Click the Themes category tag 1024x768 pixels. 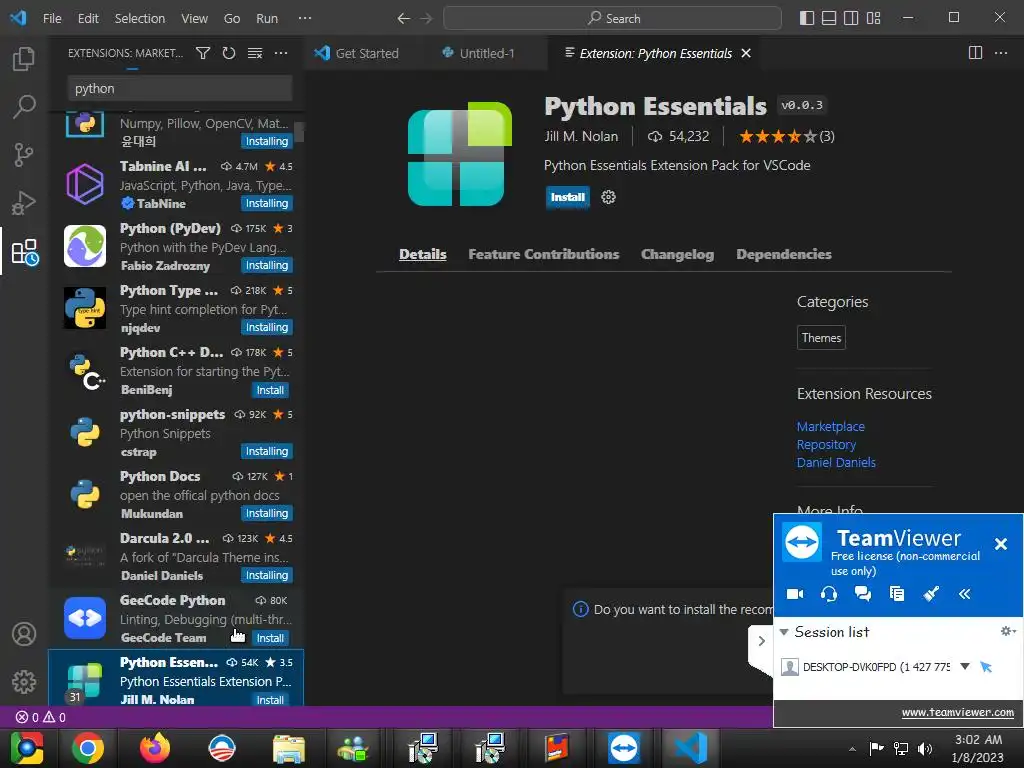(x=821, y=338)
